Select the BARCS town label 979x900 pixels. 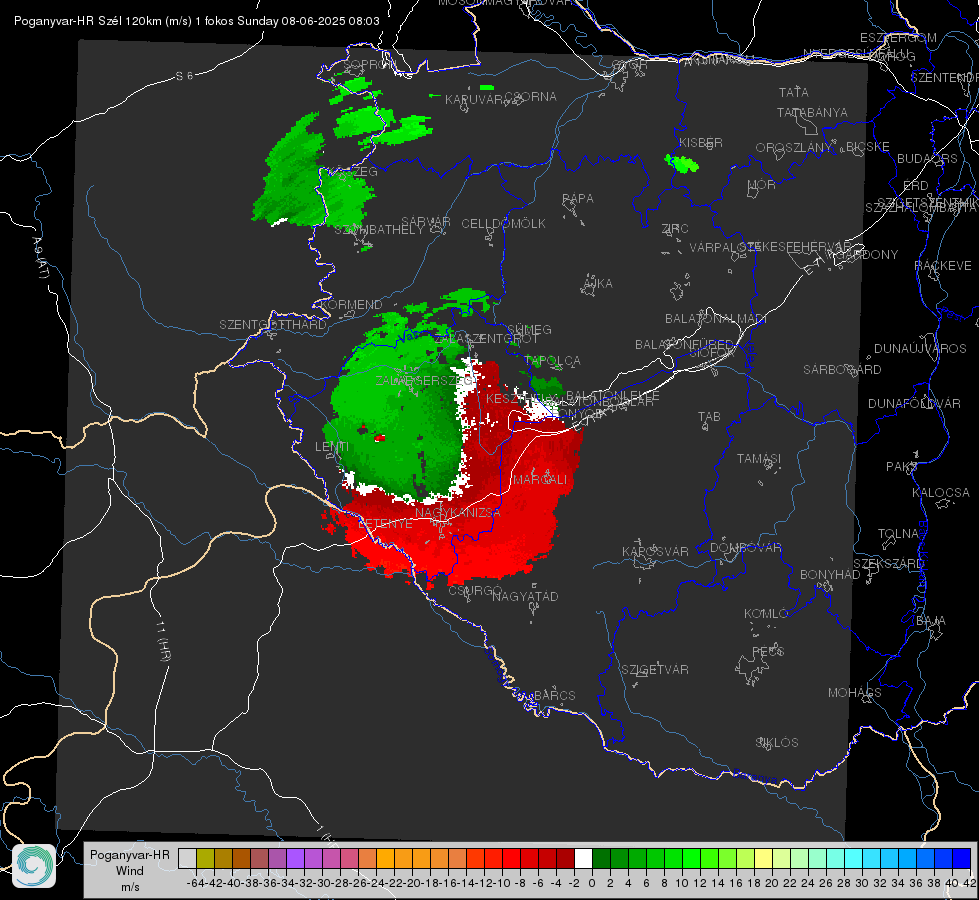click(x=554, y=695)
